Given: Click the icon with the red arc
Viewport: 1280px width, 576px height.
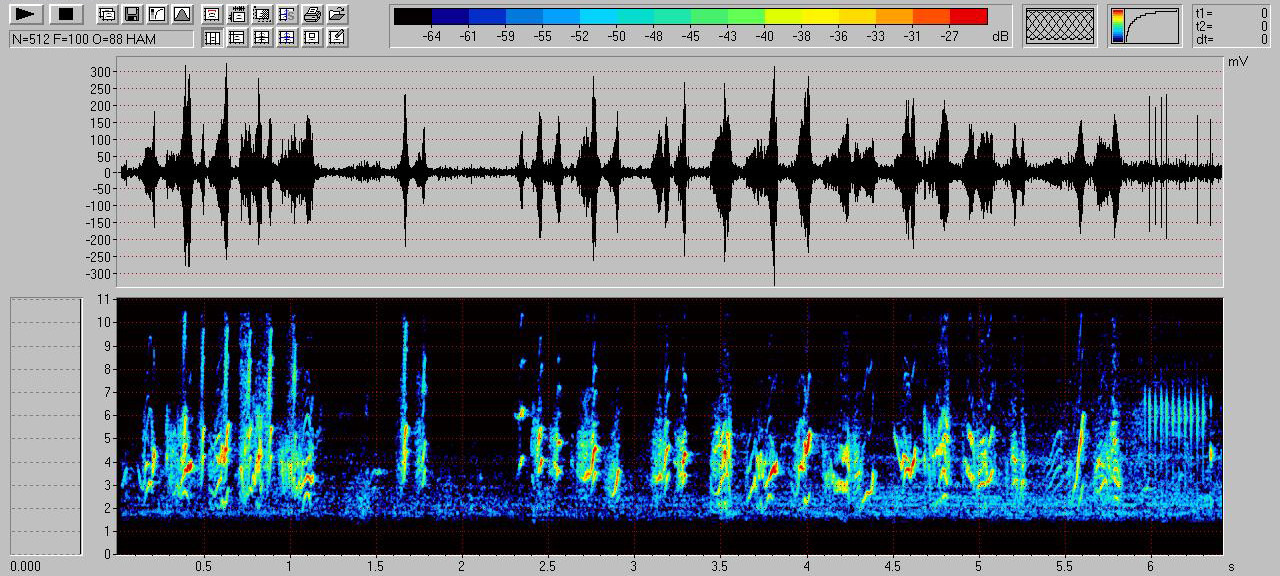Looking at the screenshot, I should [x=212, y=14].
